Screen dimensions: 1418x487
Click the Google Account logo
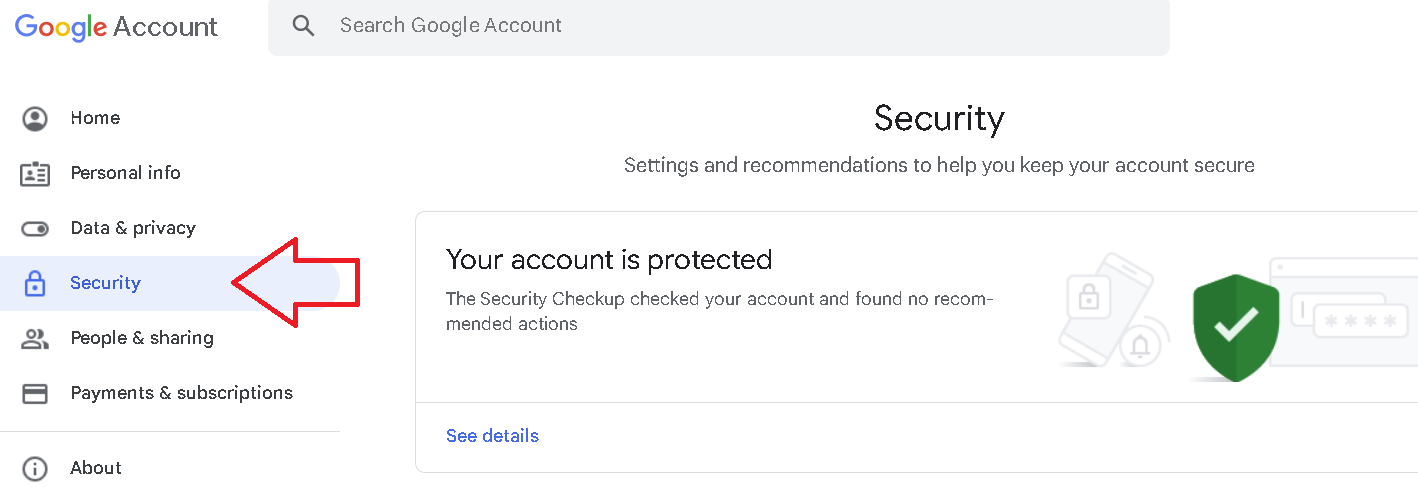pos(116,27)
